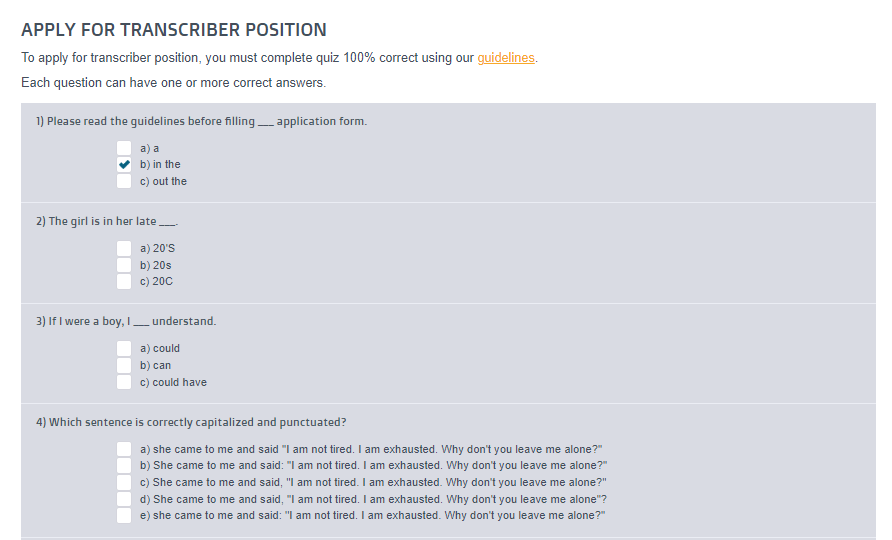This screenshot has width=892, height=540.
Task: Tick the 'c) 20C' checkbox
Action: coord(124,282)
